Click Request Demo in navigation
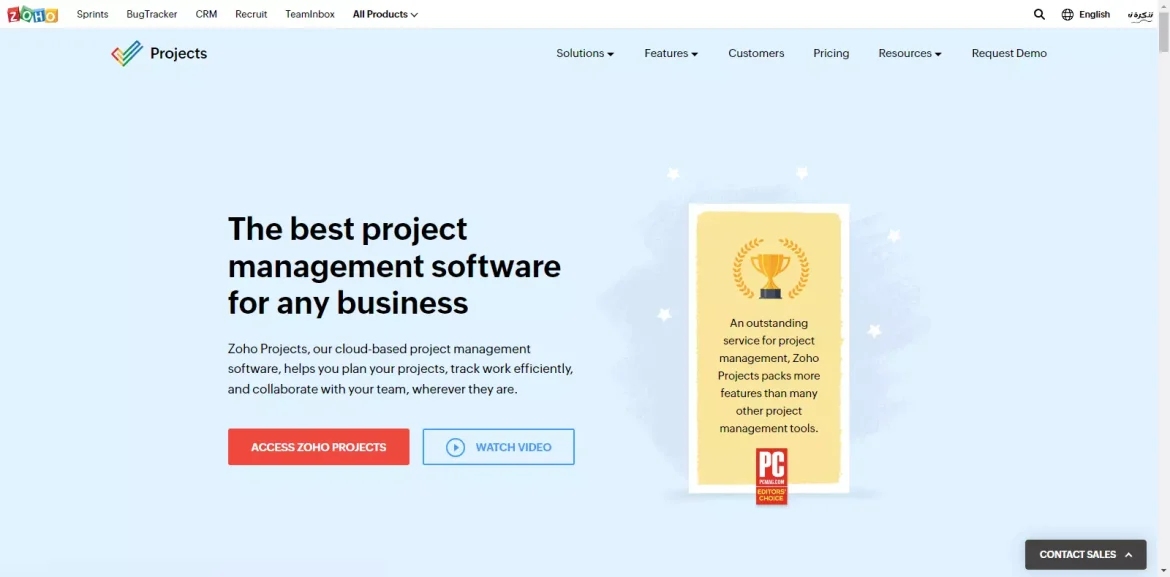Screen dimensions: 1170x577 [x=1009, y=54]
